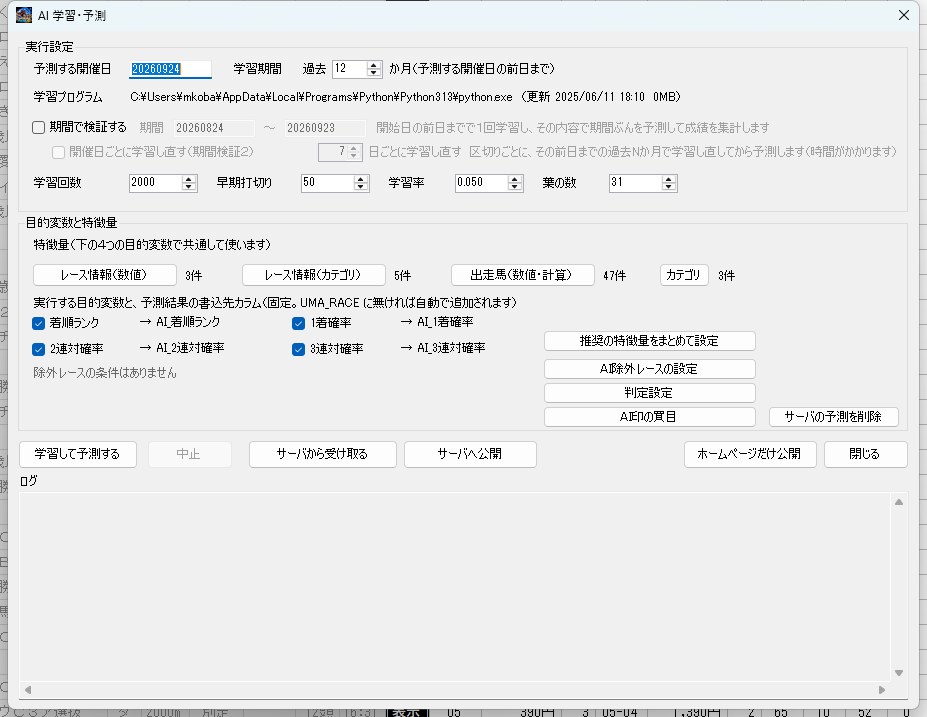The image size is (927, 717).
Task: Click the app icon in title bar
Action: (x=24, y=15)
